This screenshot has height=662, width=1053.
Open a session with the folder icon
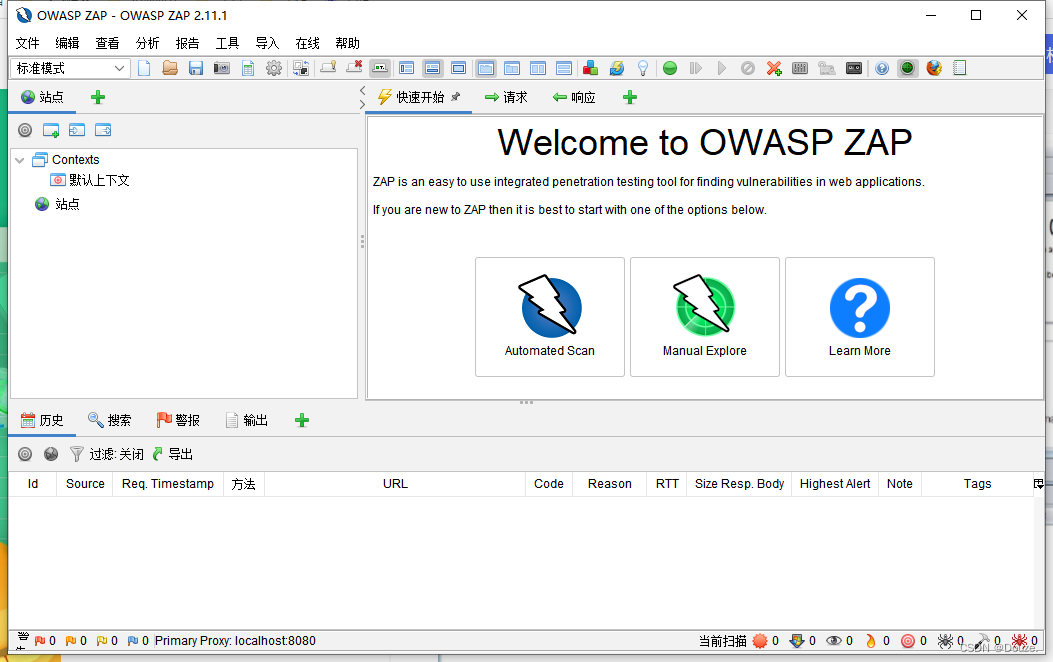pos(169,68)
